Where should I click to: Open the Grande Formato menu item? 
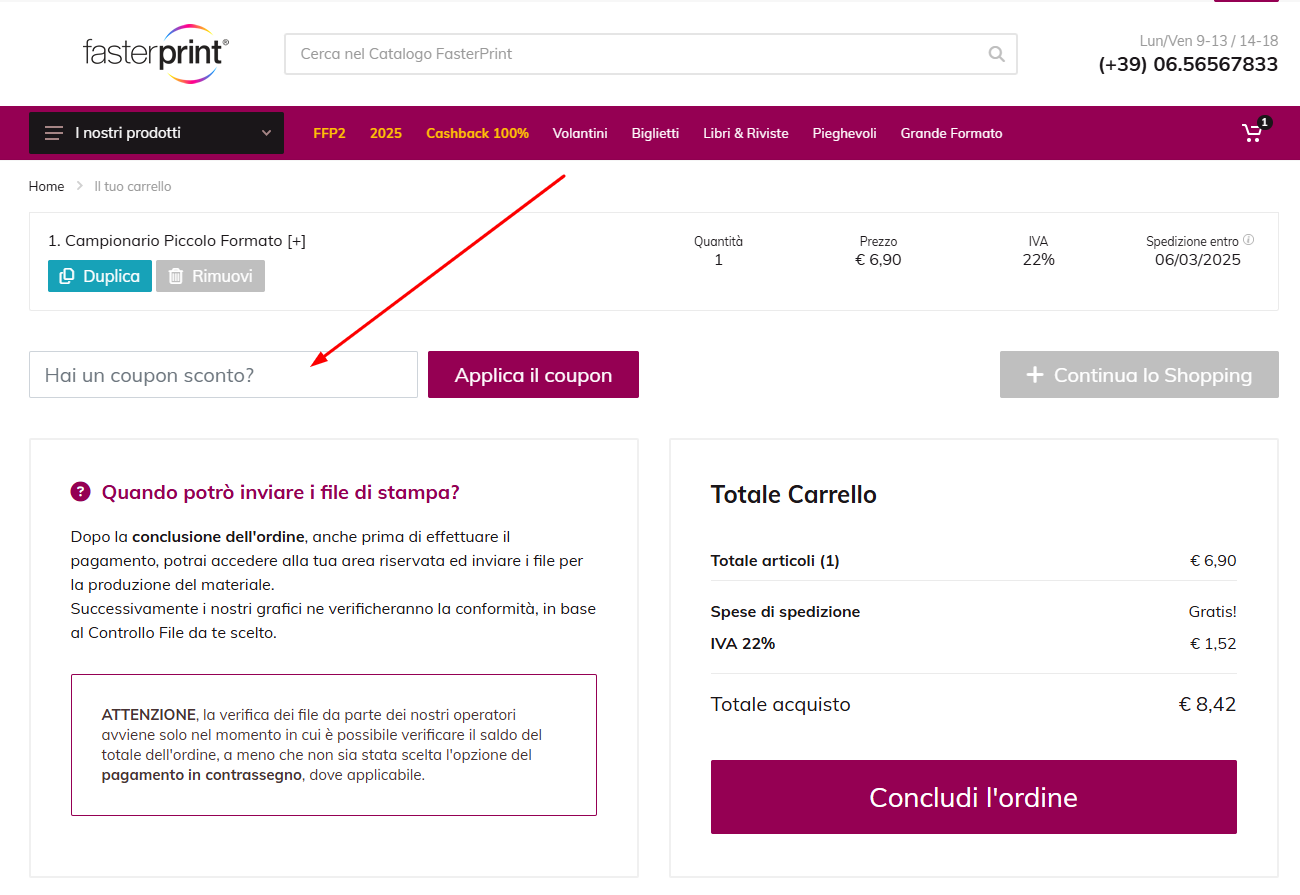(951, 132)
